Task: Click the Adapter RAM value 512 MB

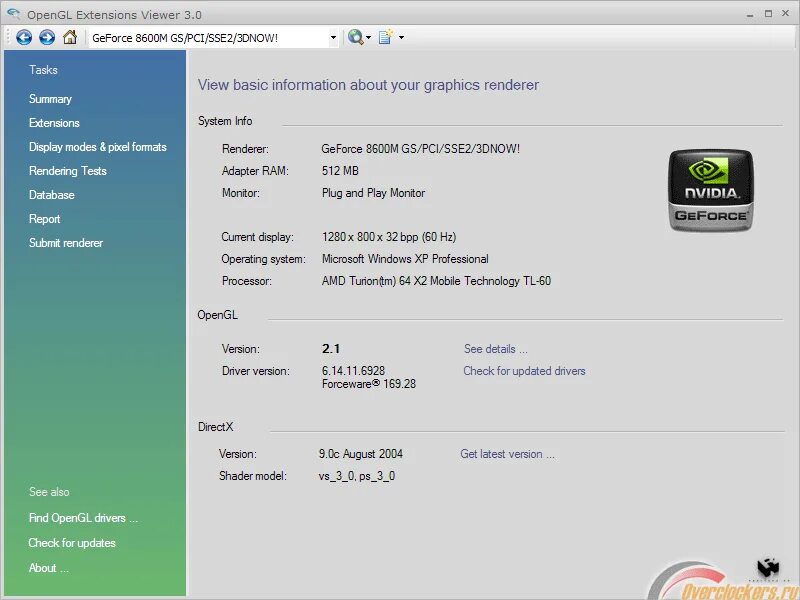Action: pyautogui.click(x=340, y=171)
